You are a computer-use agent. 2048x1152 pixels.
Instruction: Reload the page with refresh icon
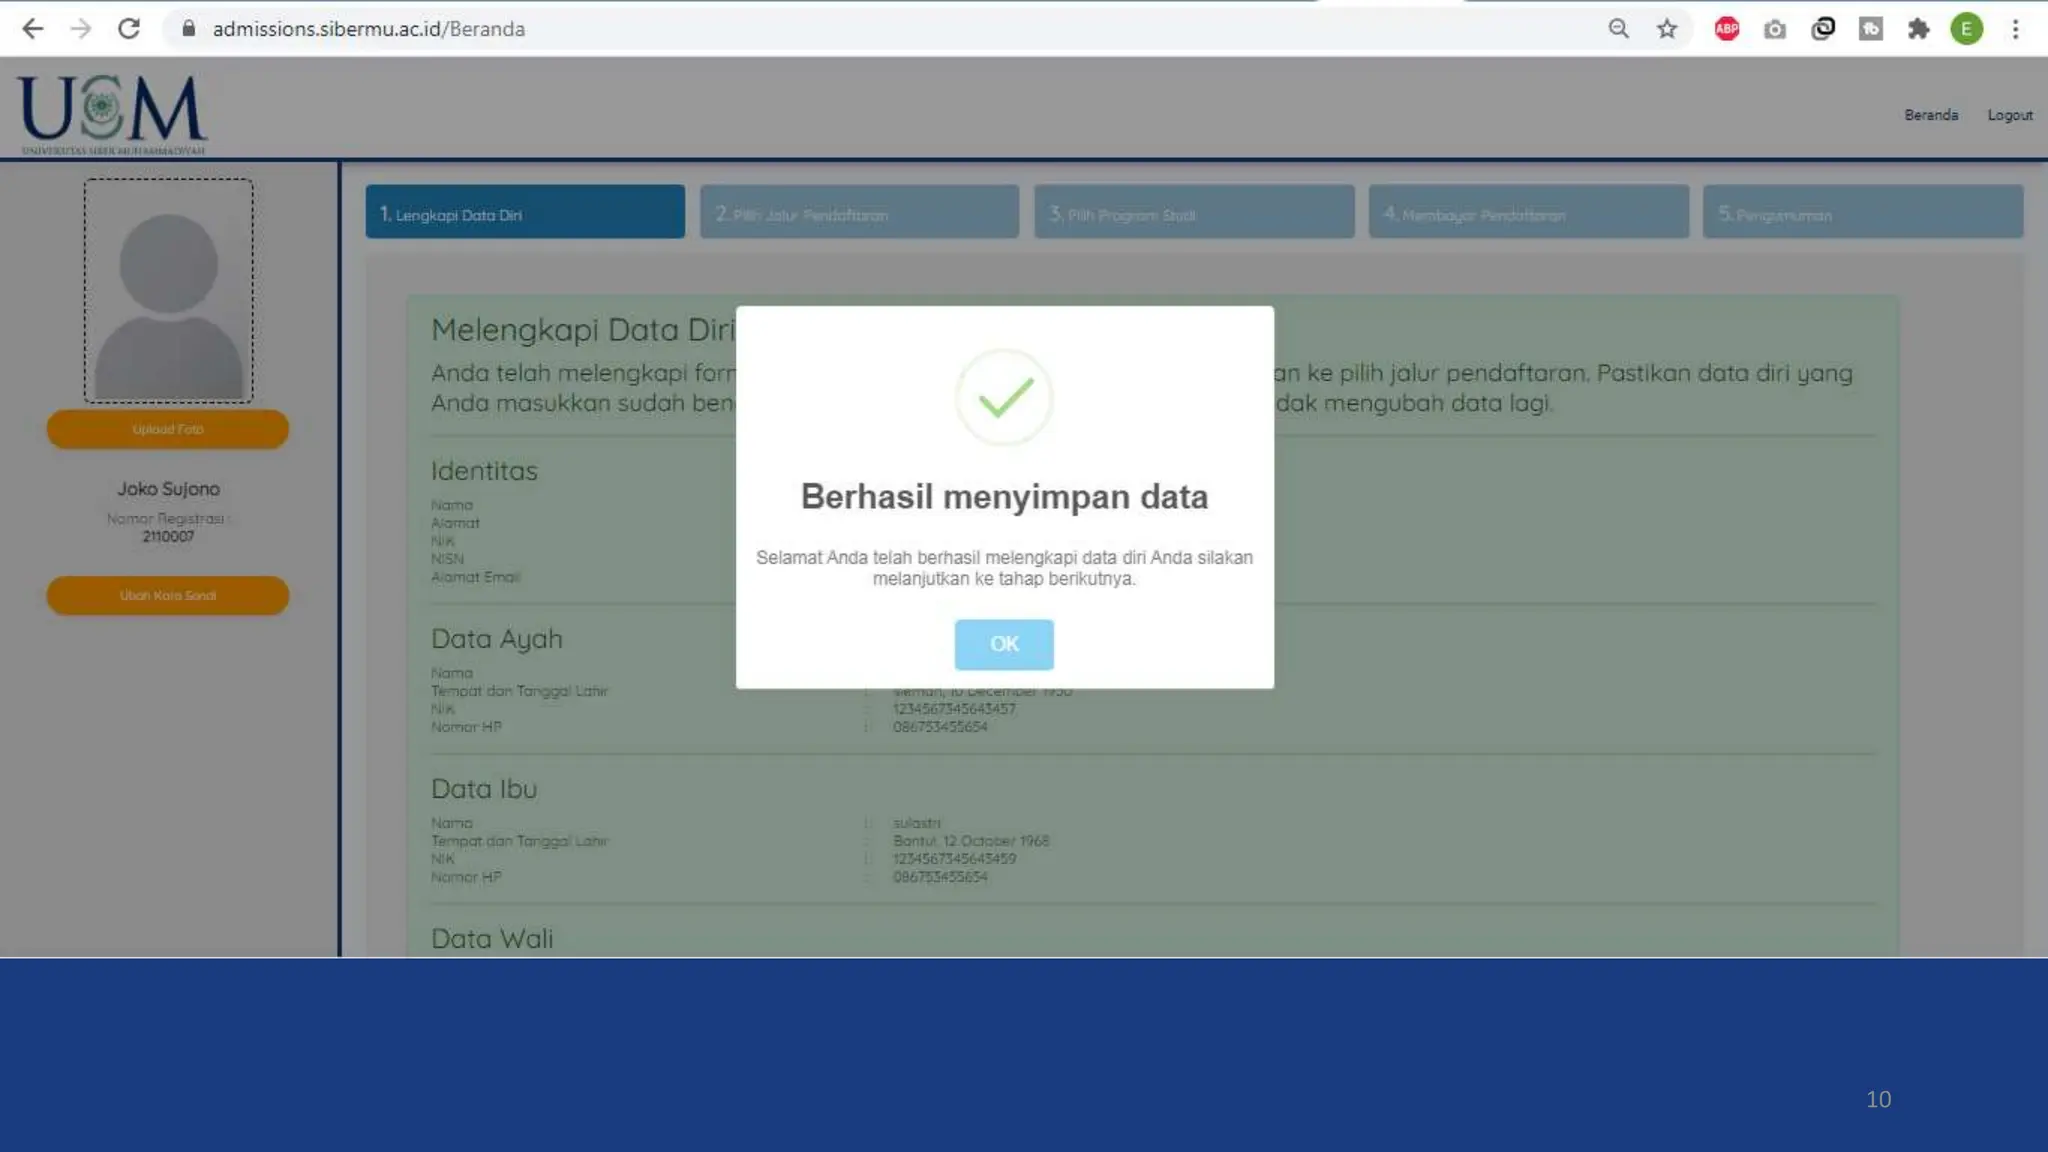click(x=129, y=29)
